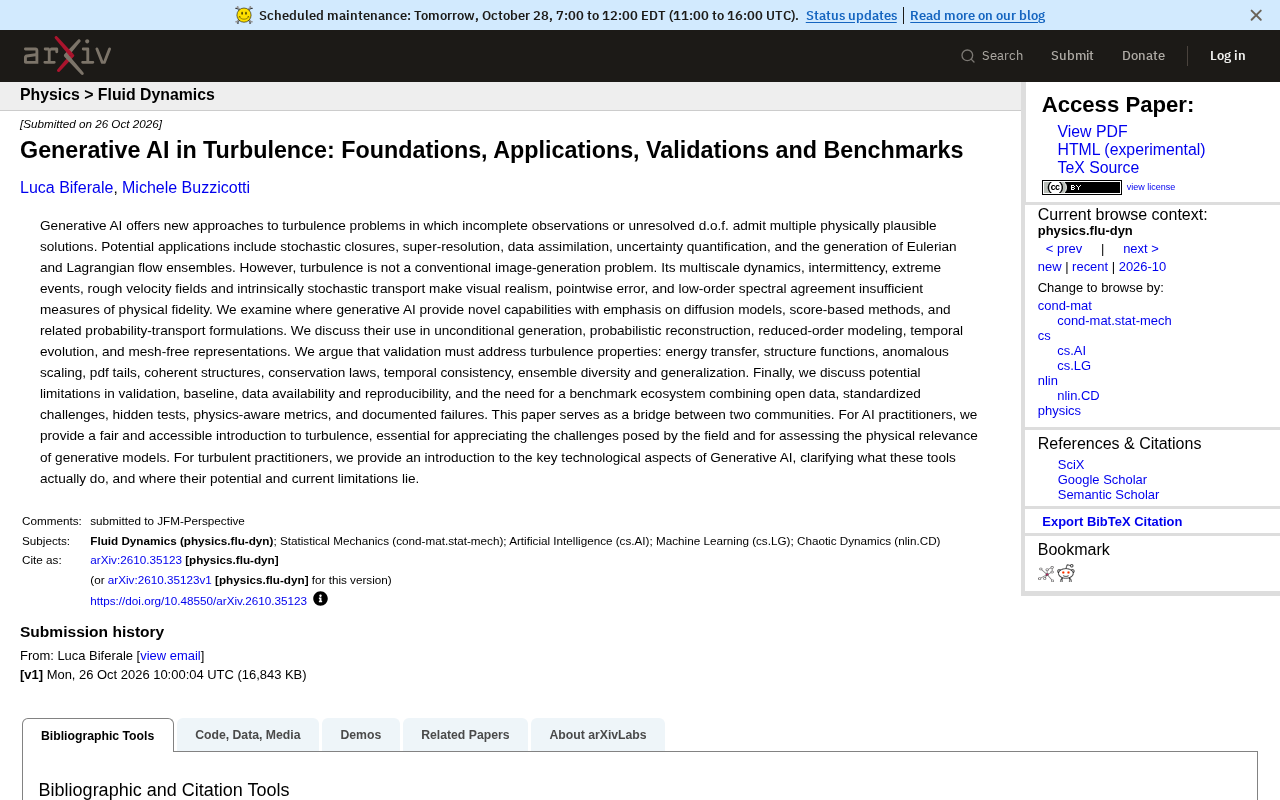Image resolution: width=1280 pixels, height=800 pixels.
Task: Bookmark paper with Reddit icon
Action: coord(1066,573)
